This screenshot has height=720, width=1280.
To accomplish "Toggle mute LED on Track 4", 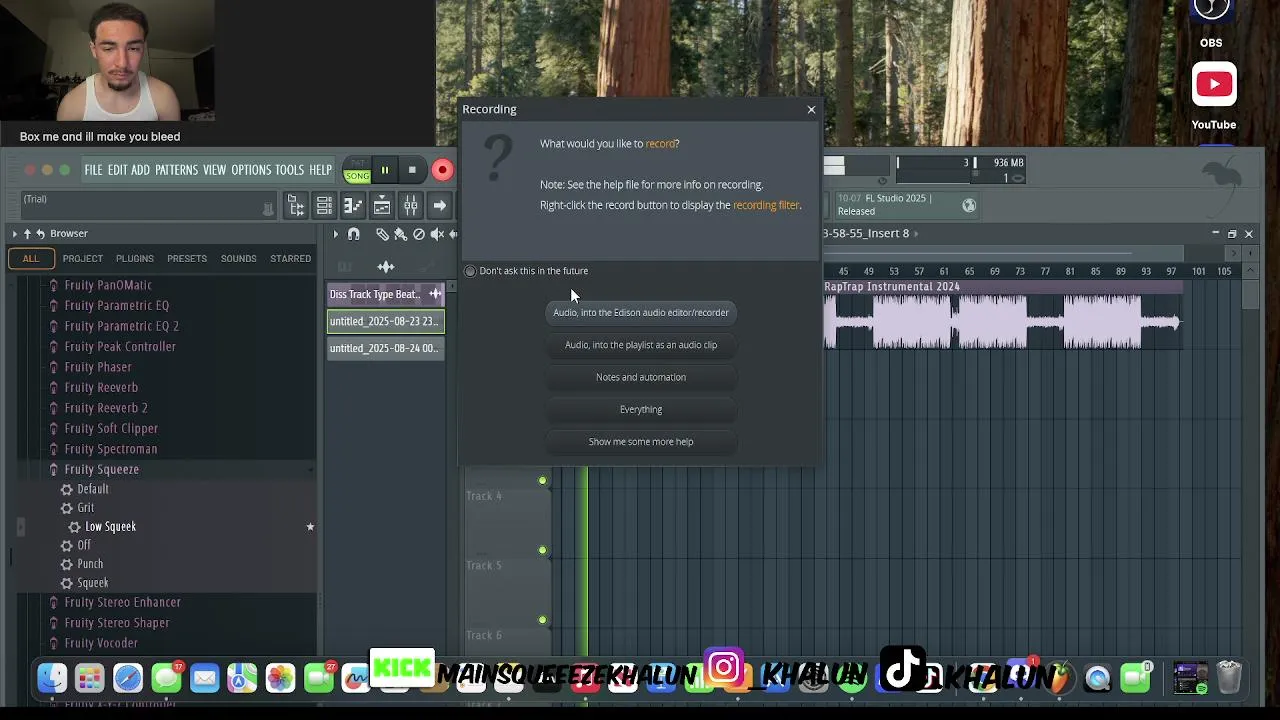I will [x=542, y=480].
